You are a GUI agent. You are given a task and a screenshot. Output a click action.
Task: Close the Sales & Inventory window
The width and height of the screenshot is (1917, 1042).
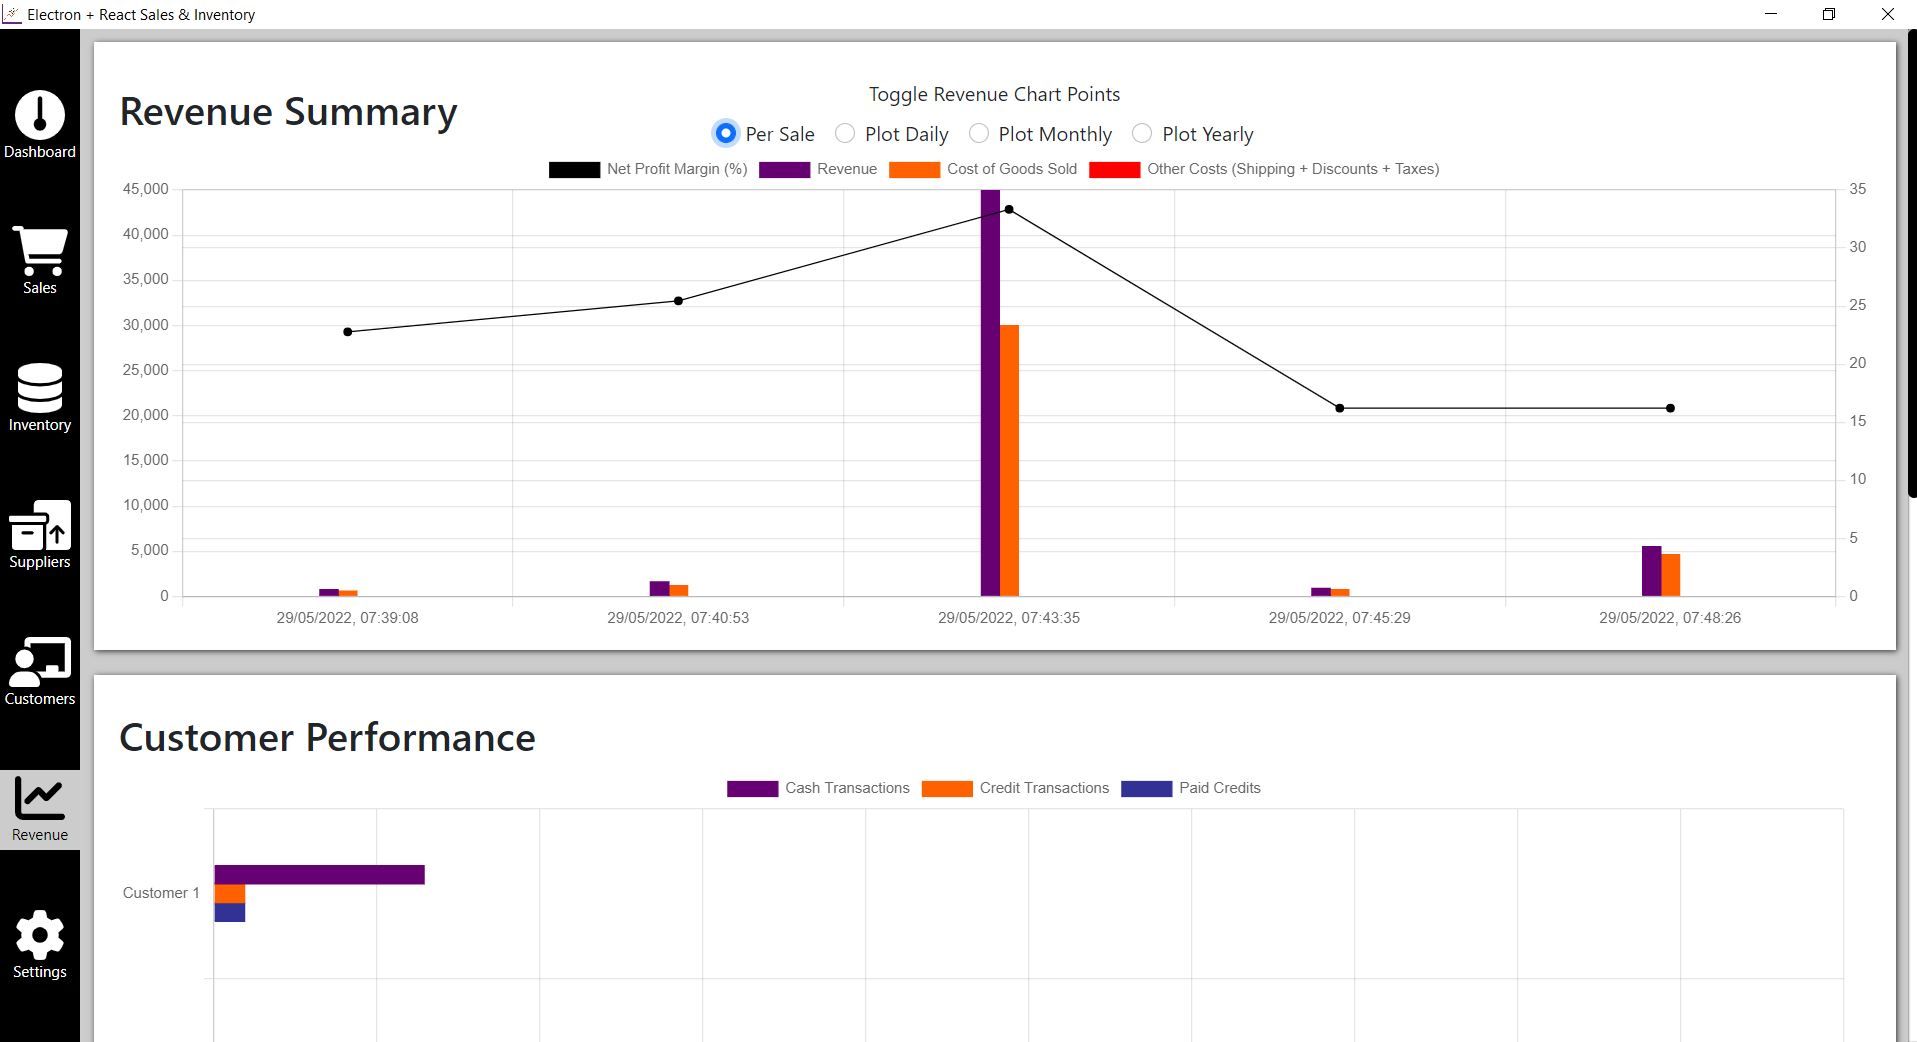pyautogui.click(x=1888, y=14)
